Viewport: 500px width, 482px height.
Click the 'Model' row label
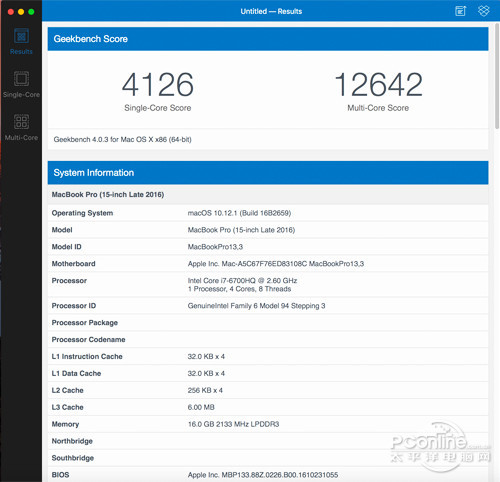62,230
